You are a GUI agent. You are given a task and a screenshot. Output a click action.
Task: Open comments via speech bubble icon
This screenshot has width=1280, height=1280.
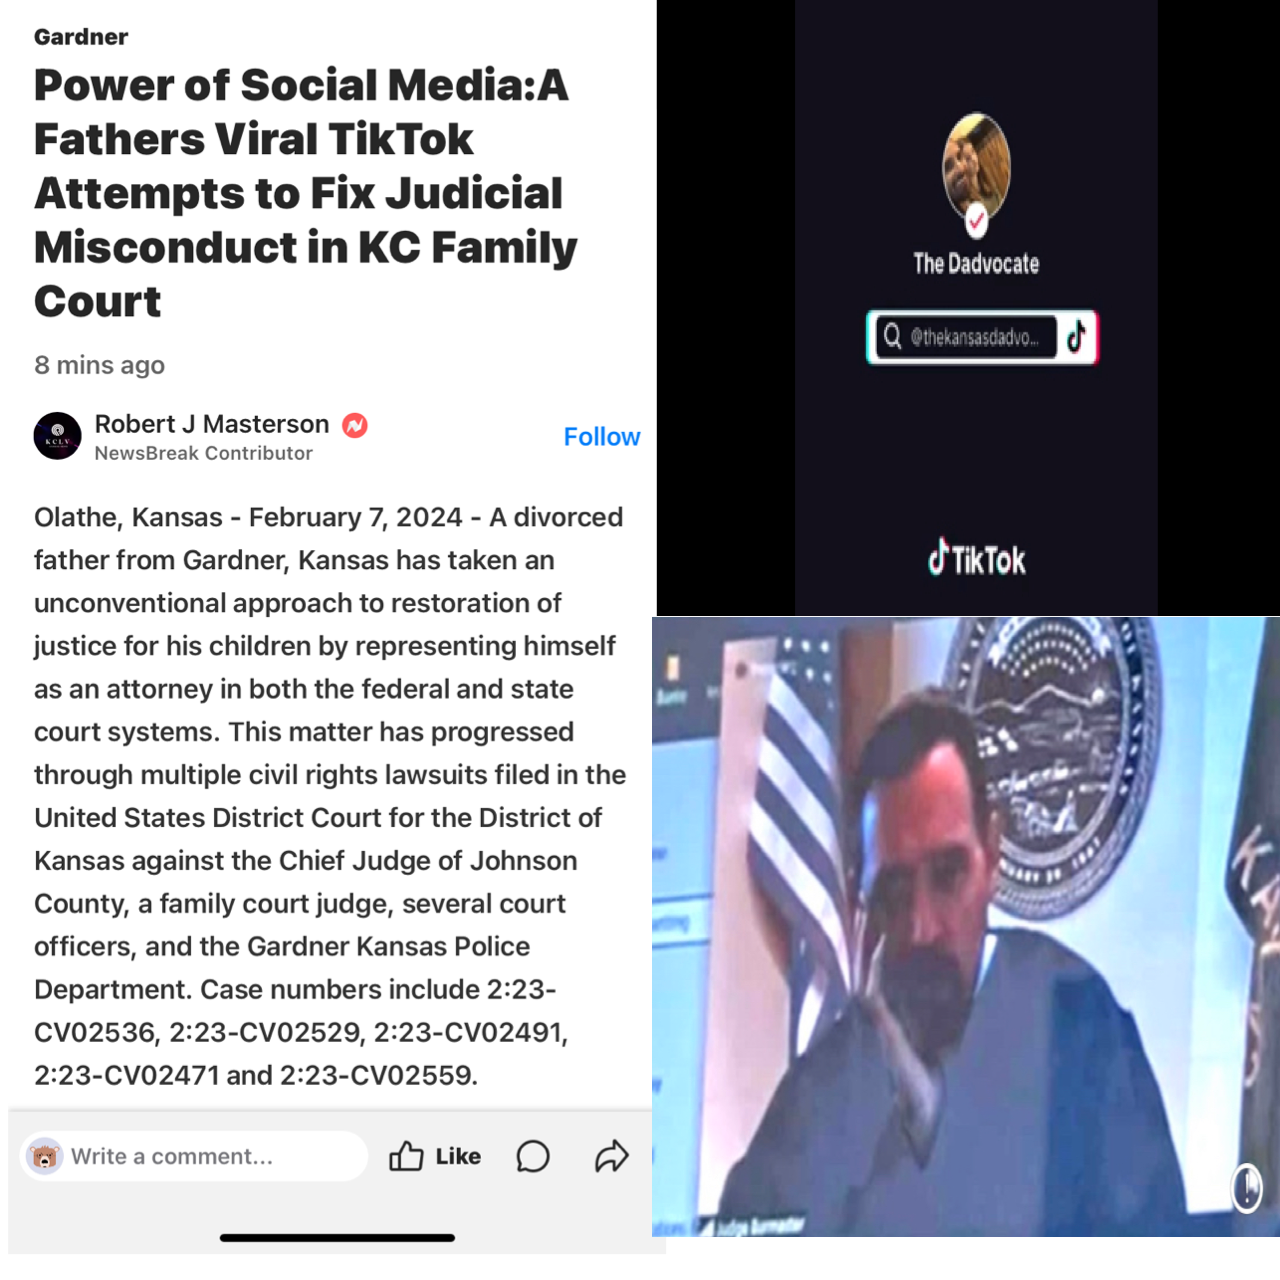point(533,1157)
